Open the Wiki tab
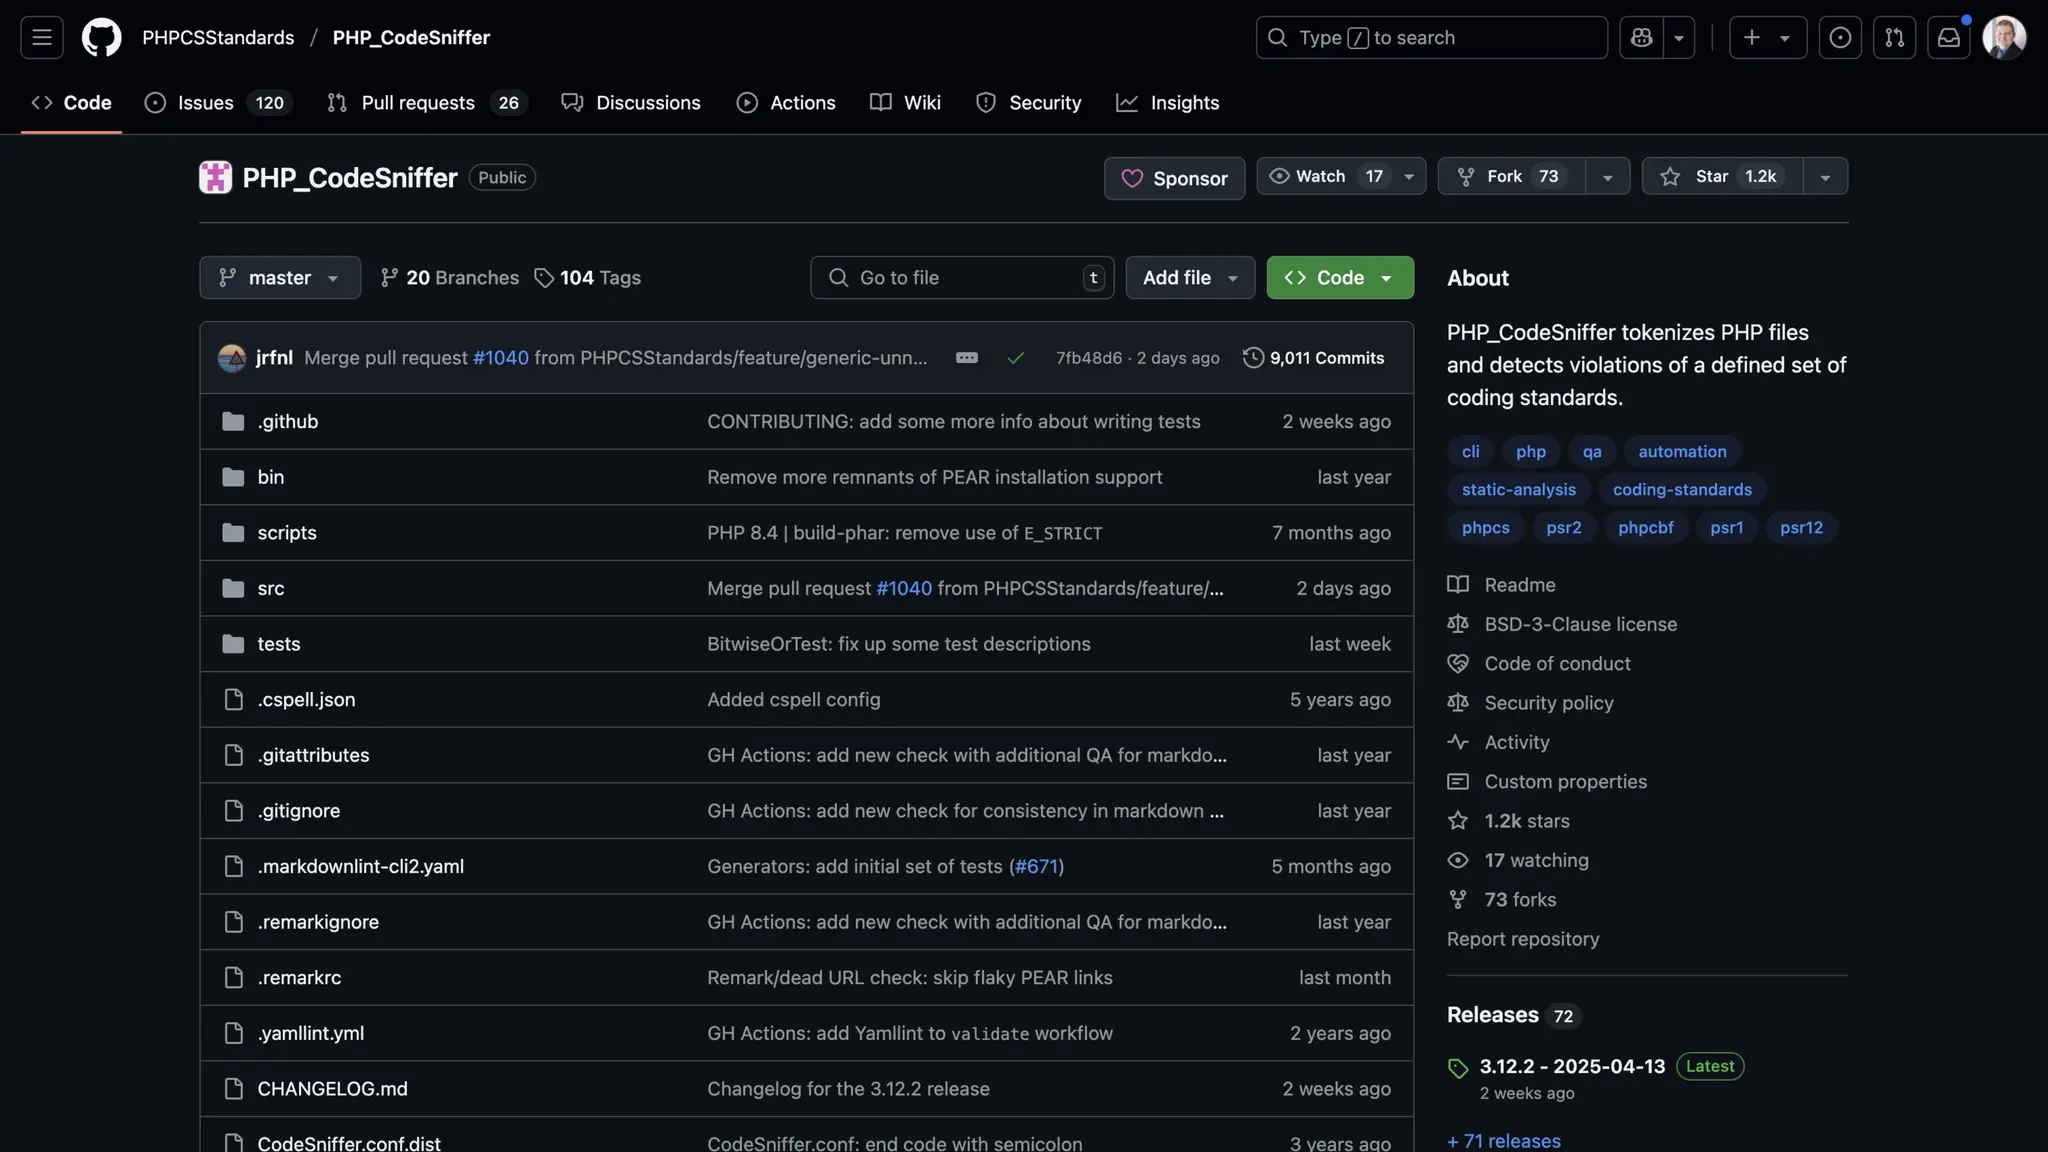This screenshot has height=1152, width=2048. point(905,103)
